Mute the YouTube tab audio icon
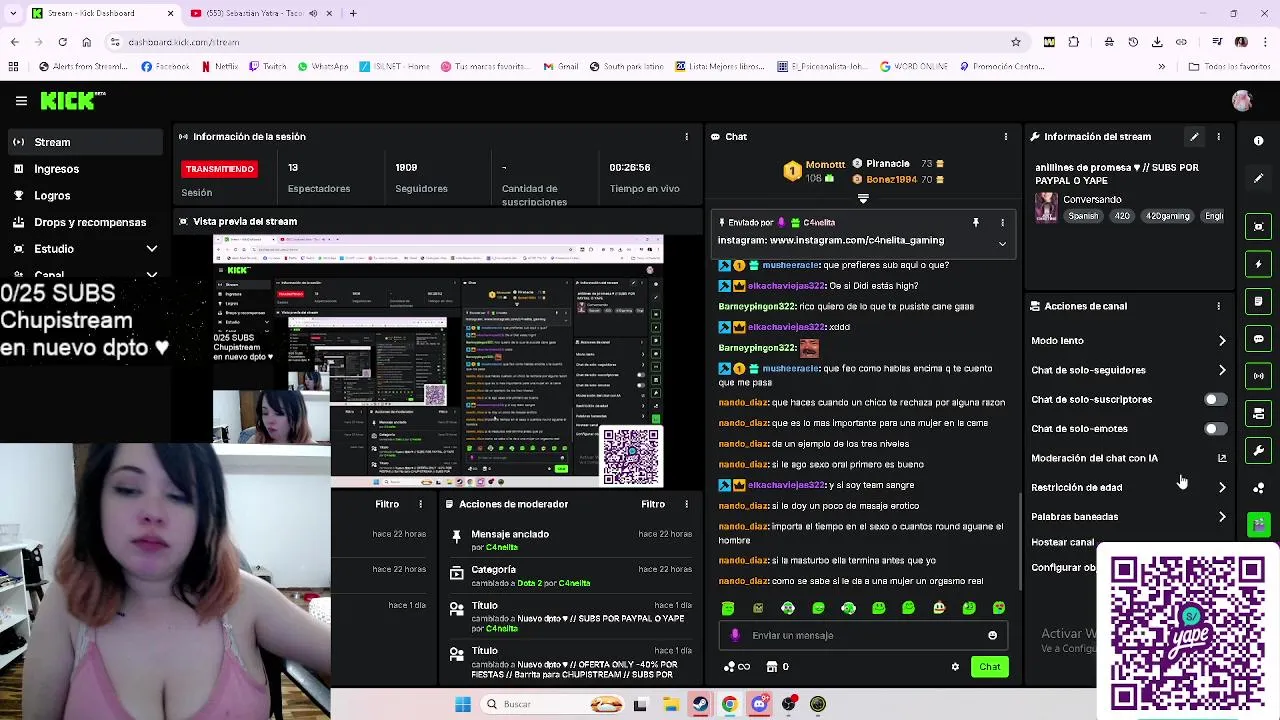The width and height of the screenshot is (1280, 720). tap(313, 13)
